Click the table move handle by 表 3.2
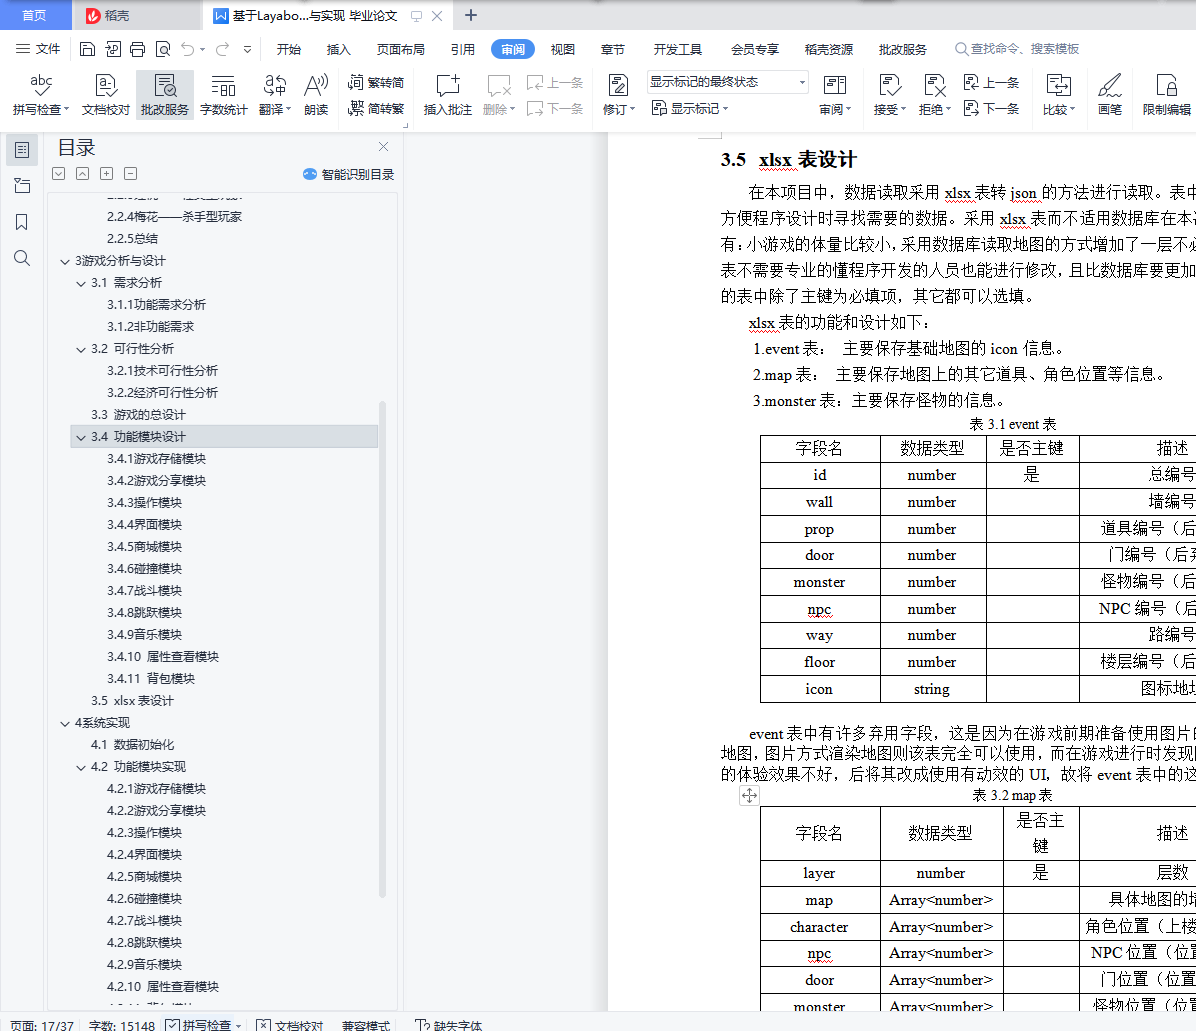 [x=750, y=796]
